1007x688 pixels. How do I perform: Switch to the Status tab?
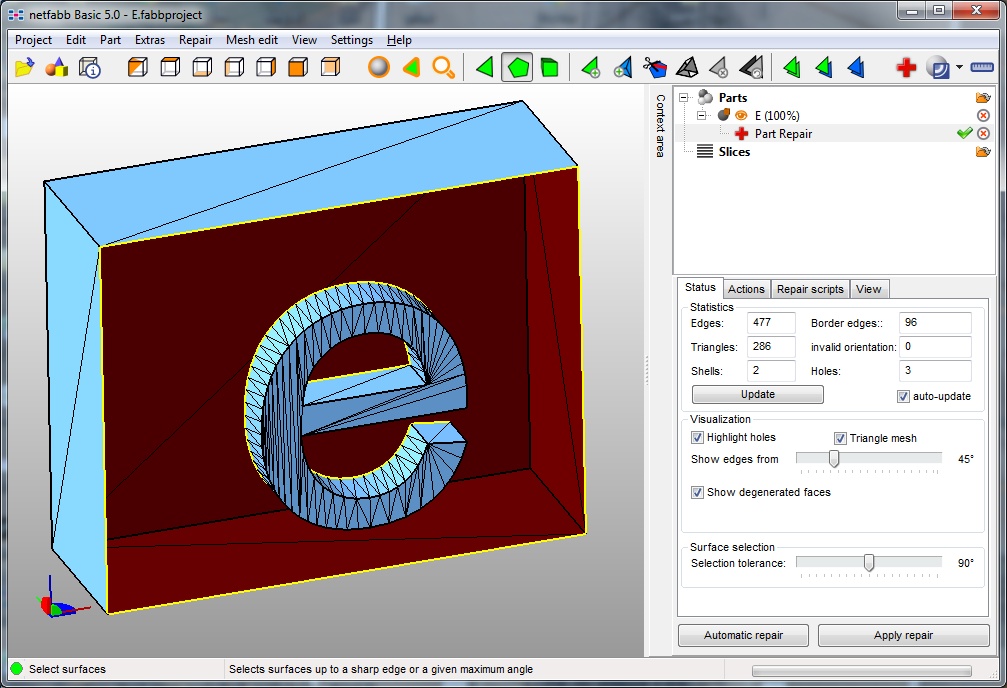[700, 287]
